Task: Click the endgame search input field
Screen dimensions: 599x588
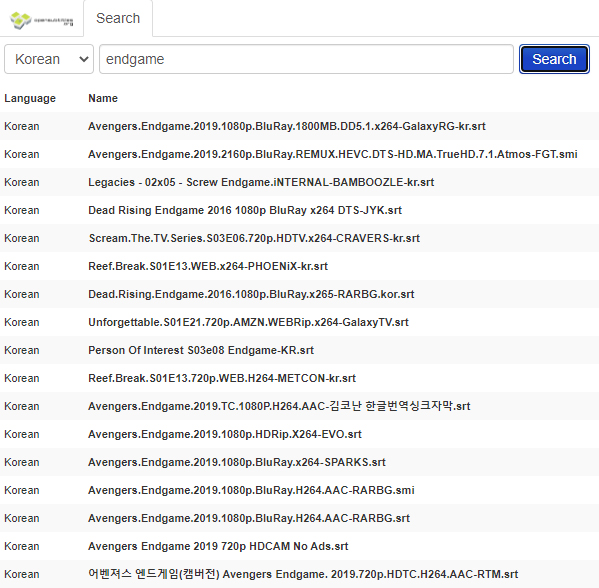Action: click(306, 59)
